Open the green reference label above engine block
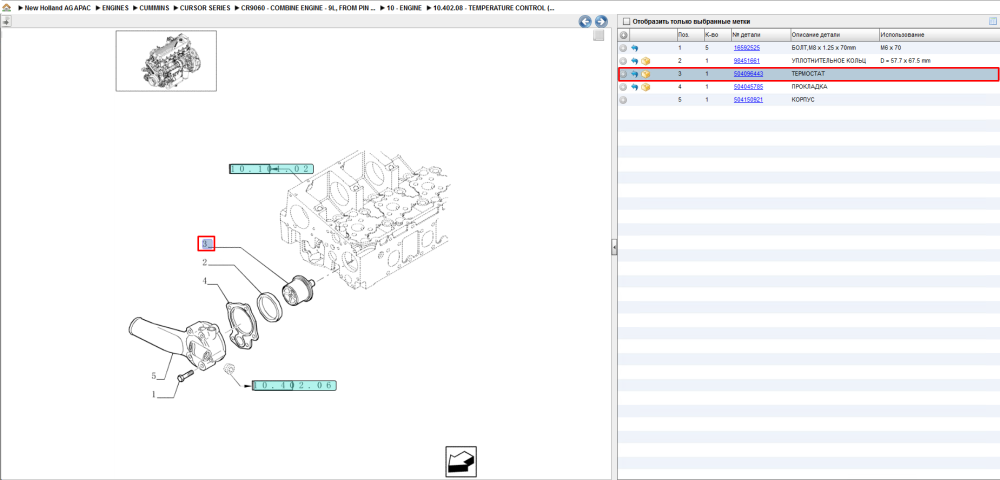The height and width of the screenshot is (480, 1000). pos(271,169)
